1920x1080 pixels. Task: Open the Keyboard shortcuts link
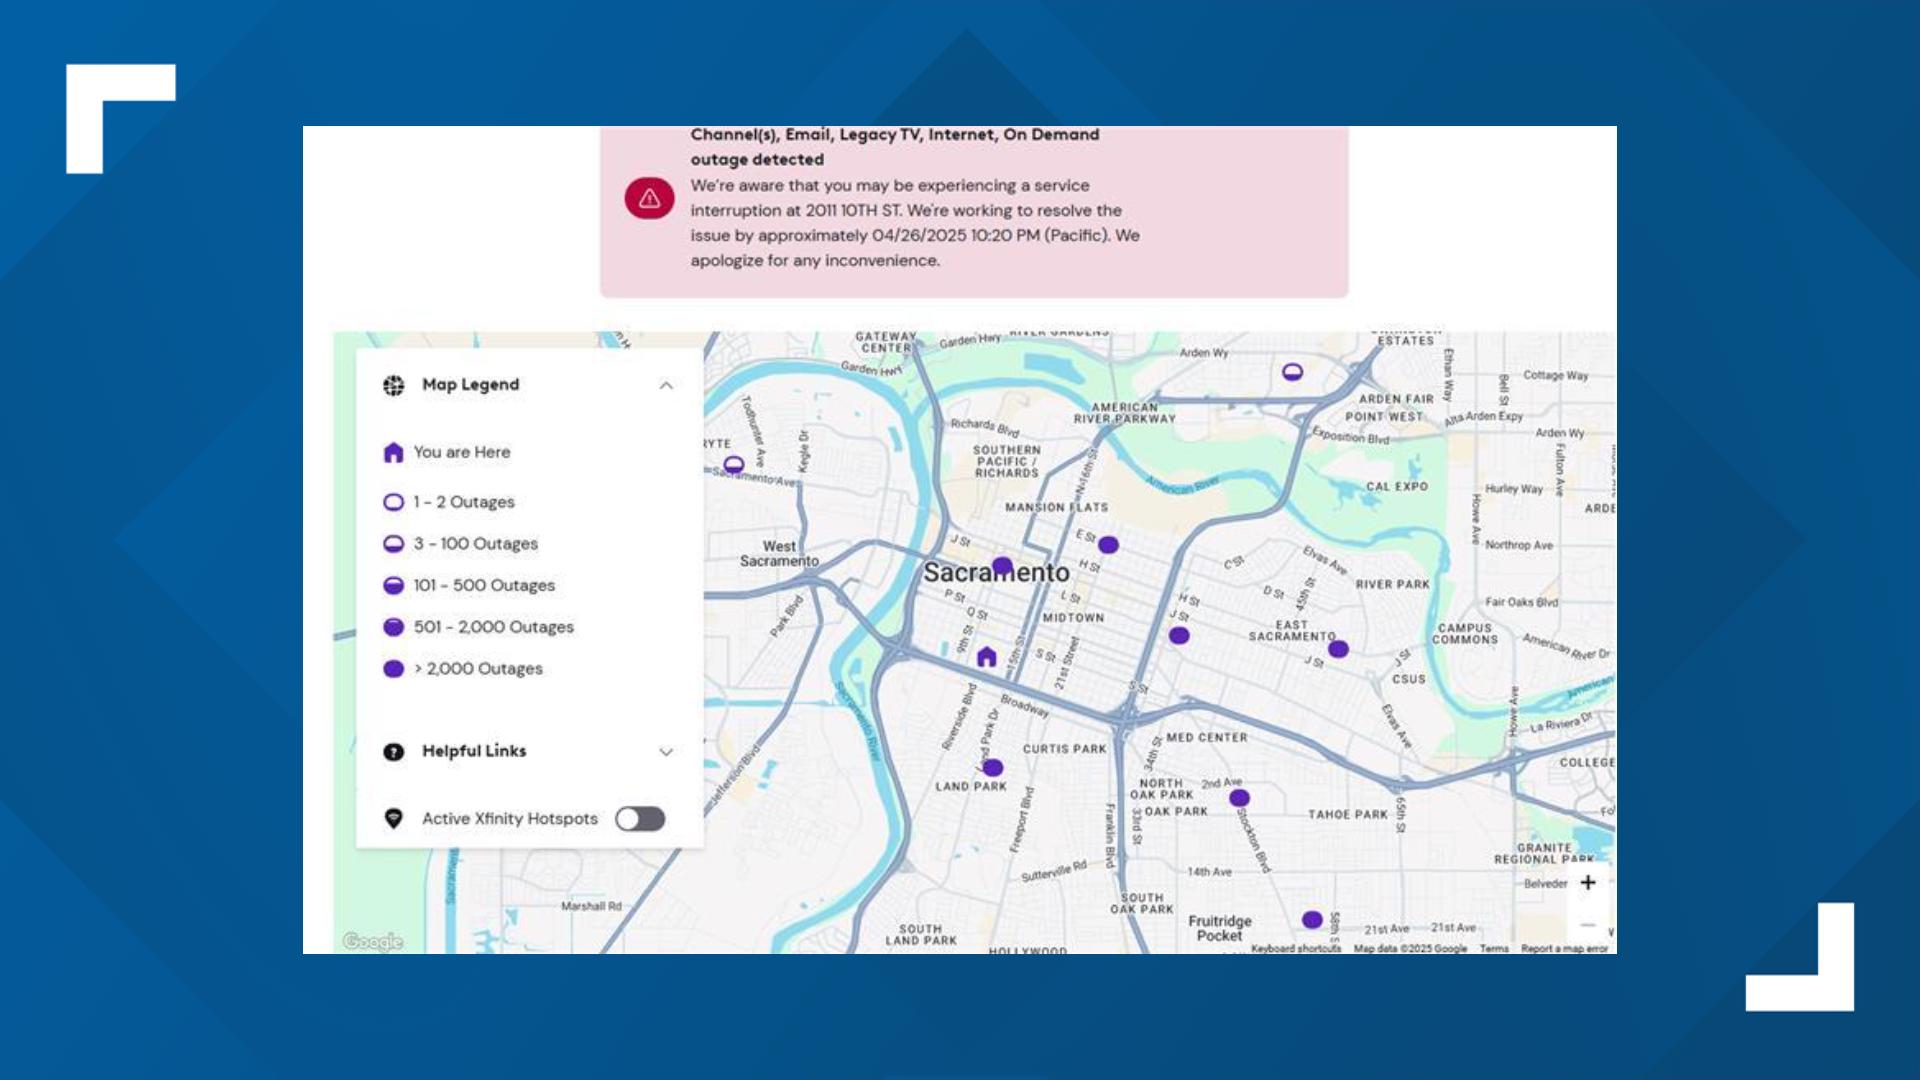point(1295,948)
